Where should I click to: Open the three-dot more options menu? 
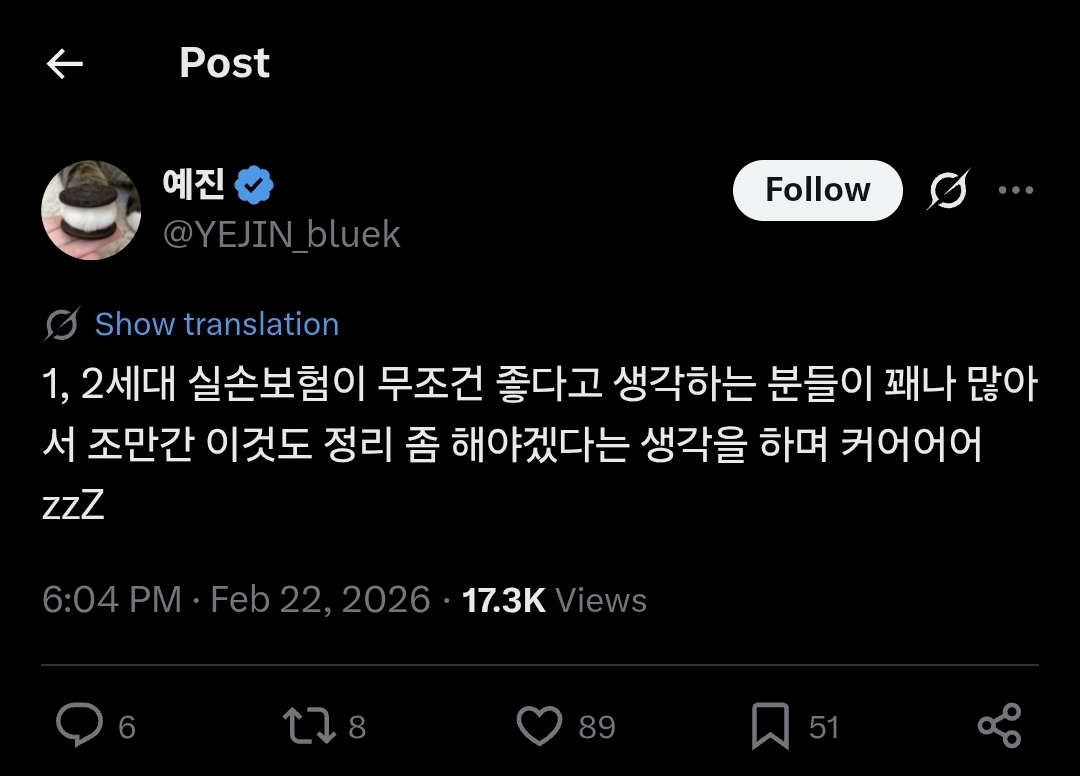(x=1016, y=190)
